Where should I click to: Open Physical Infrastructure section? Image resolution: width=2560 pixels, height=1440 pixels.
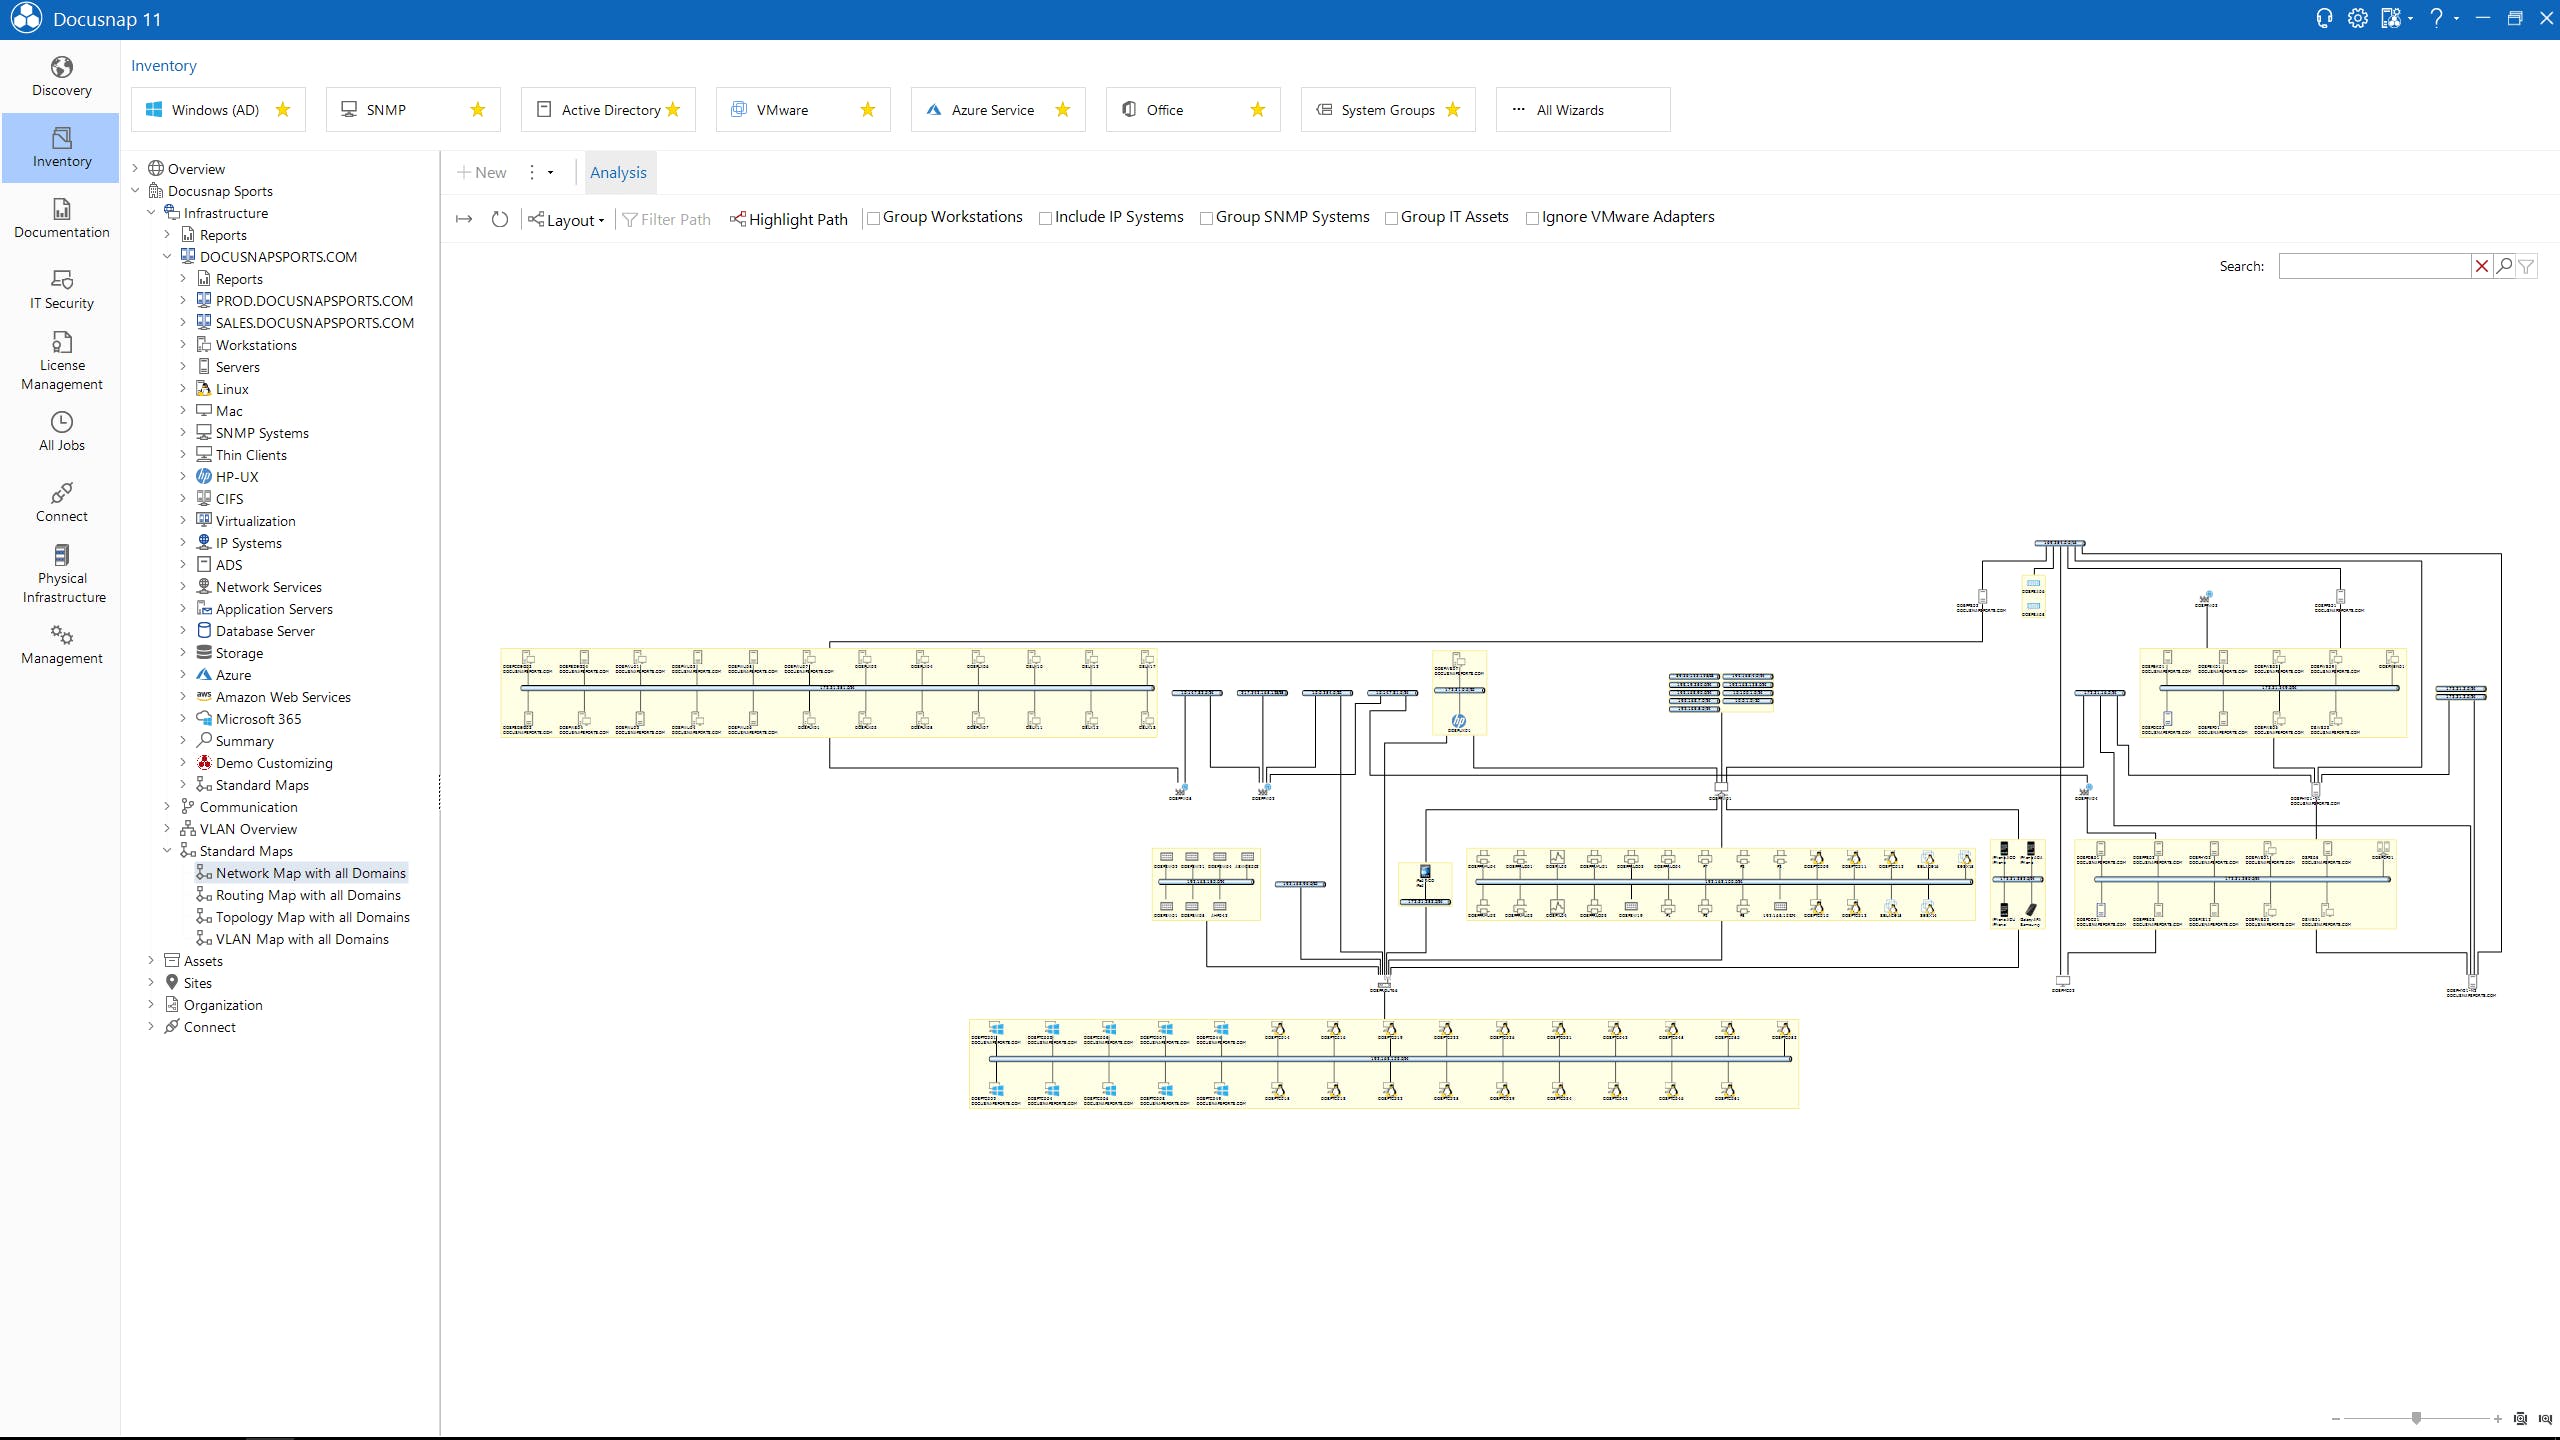pos(61,574)
